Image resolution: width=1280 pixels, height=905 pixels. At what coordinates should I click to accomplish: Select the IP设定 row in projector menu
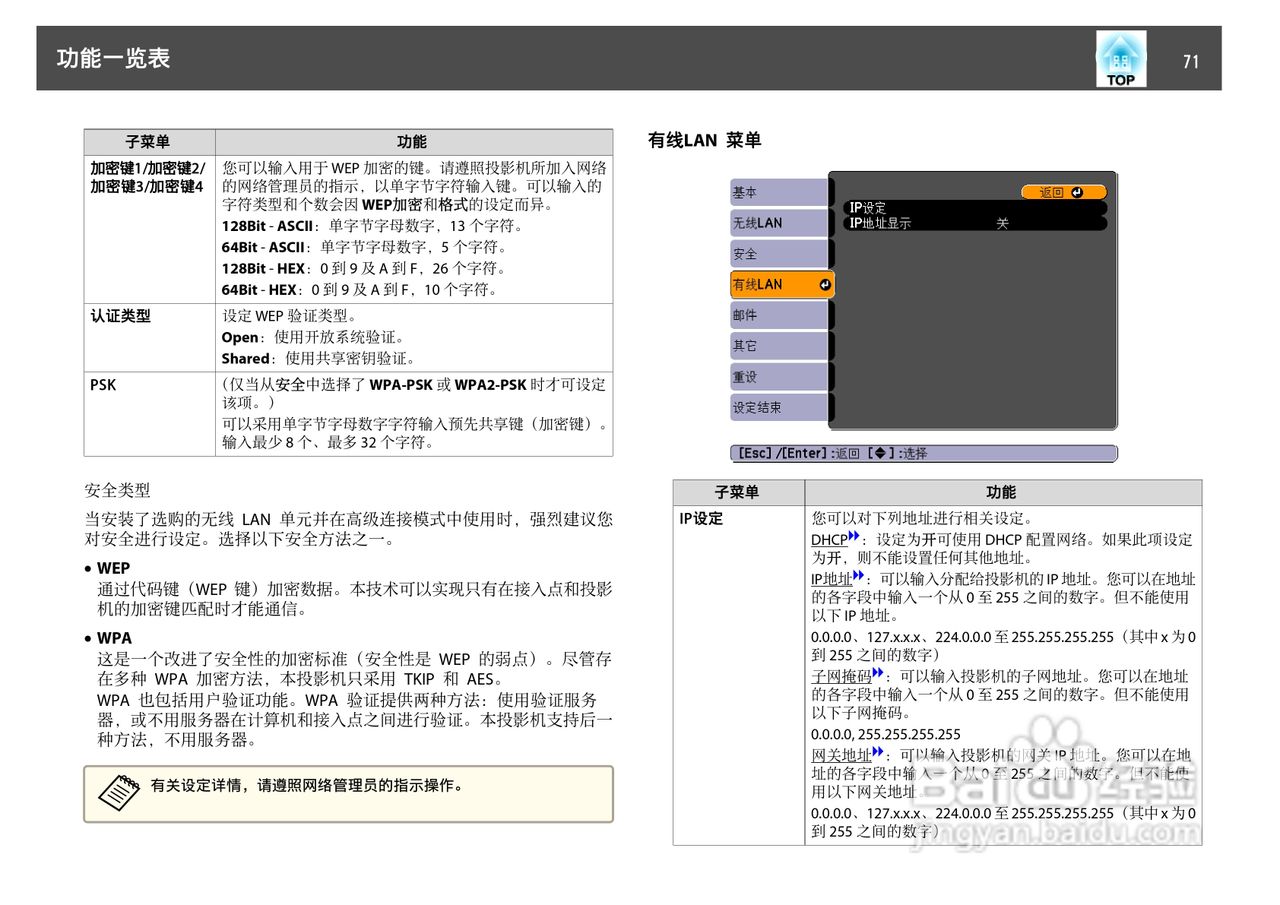[x=974, y=208]
